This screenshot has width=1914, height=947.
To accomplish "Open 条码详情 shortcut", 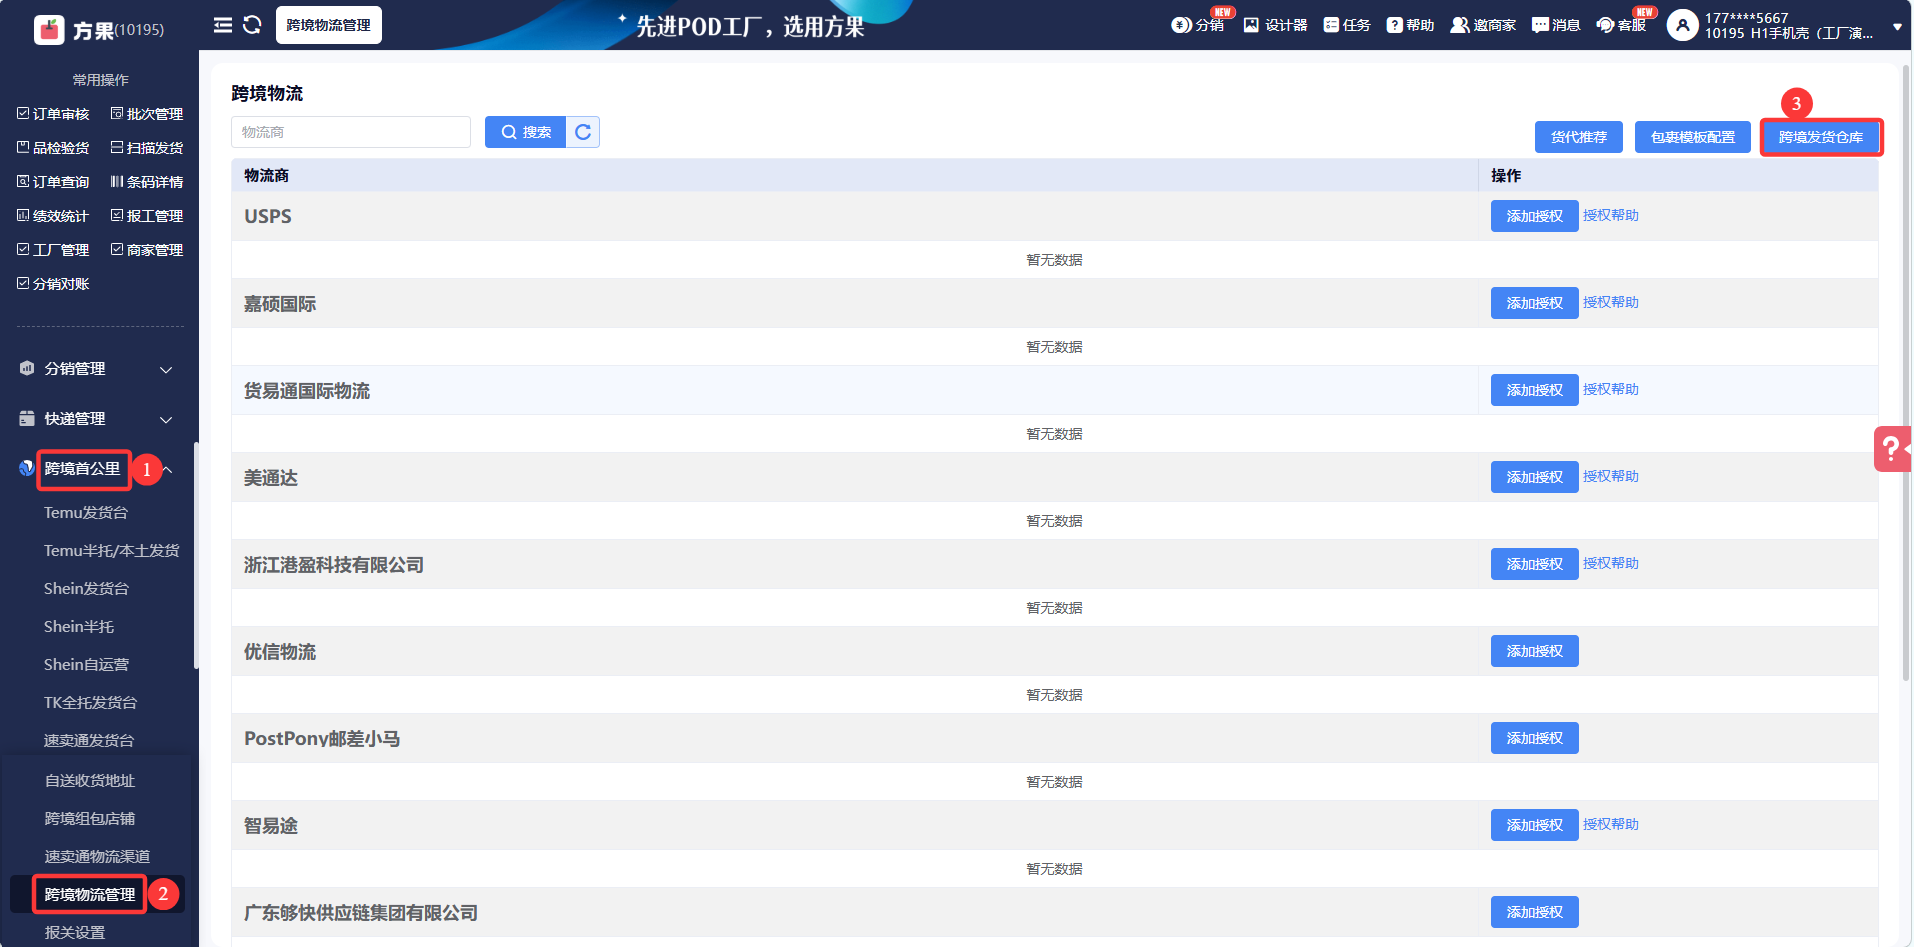I will (147, 182).
